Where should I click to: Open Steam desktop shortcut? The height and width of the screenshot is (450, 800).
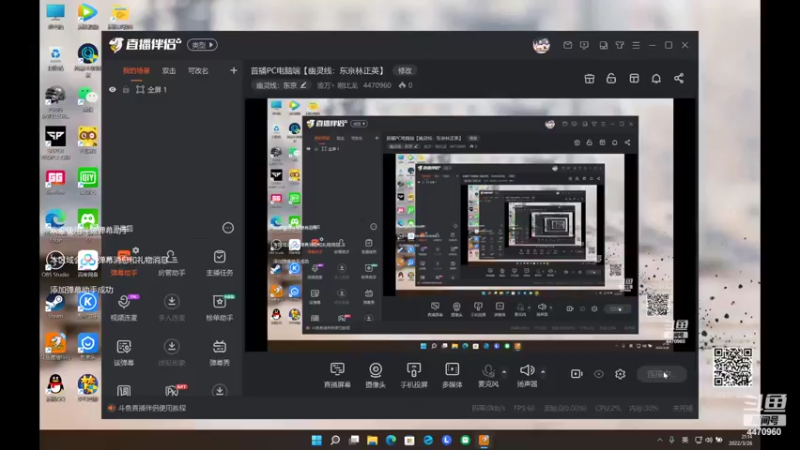click(55, 305)
